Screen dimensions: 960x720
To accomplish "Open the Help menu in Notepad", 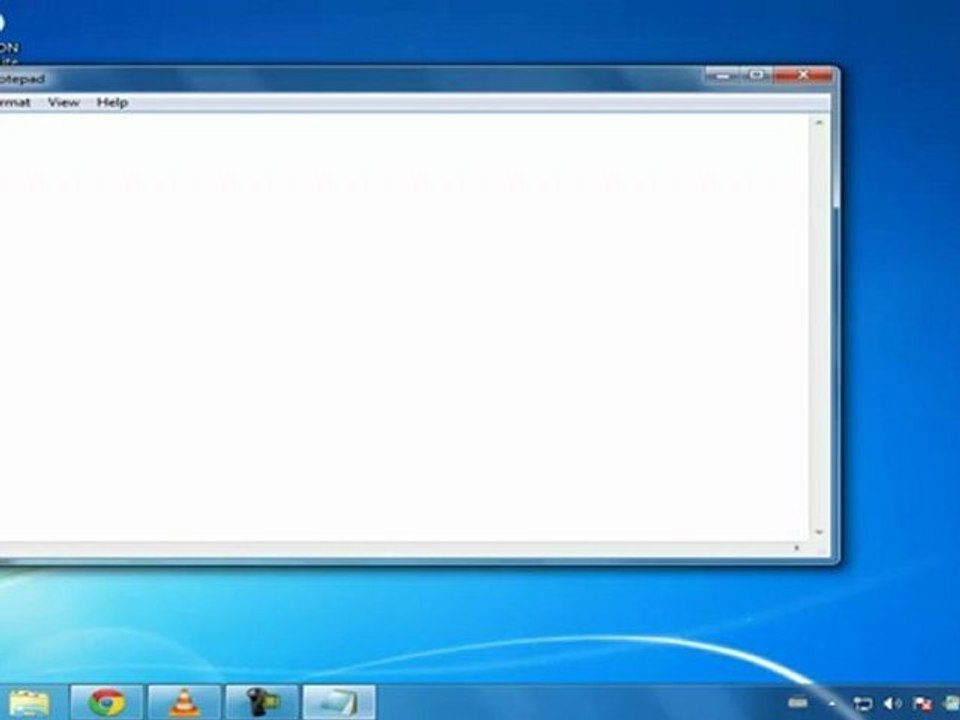I will (112, 102).
